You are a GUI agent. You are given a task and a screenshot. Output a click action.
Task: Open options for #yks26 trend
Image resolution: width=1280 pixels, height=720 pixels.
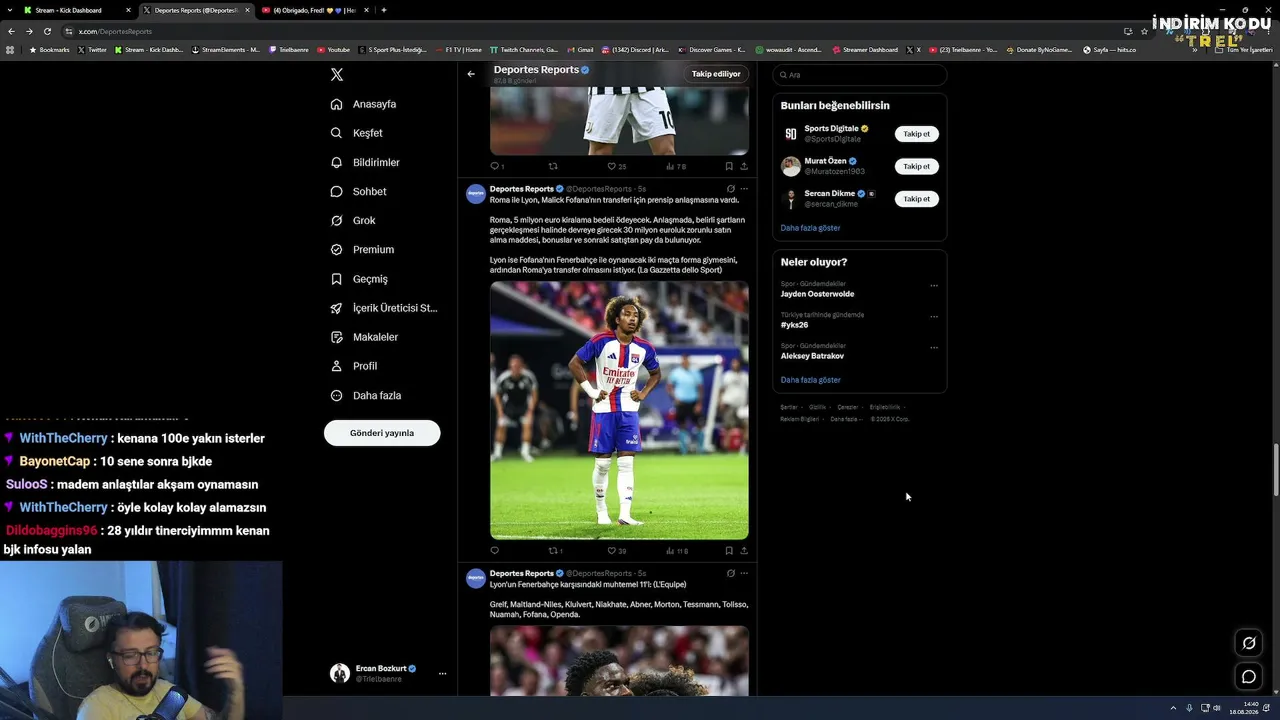tap(934, 317)
